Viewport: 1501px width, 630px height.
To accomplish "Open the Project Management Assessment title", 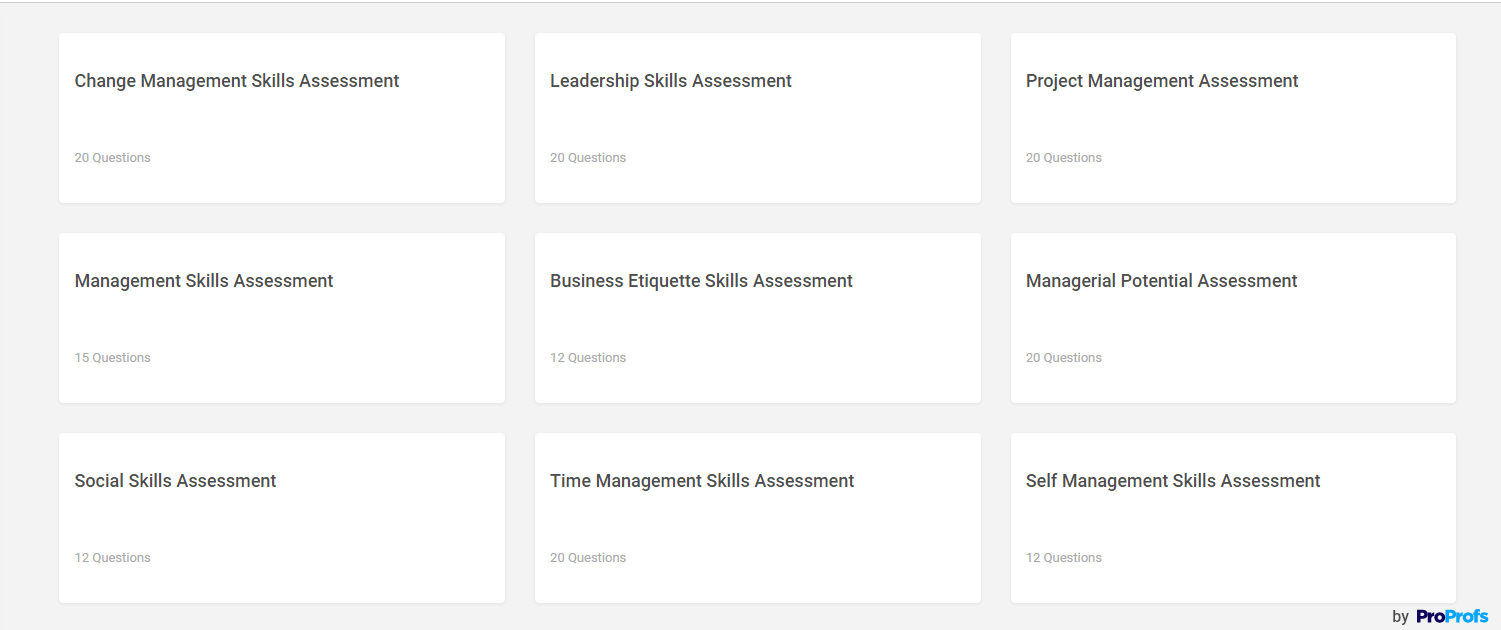I will tap(1162, 81).
